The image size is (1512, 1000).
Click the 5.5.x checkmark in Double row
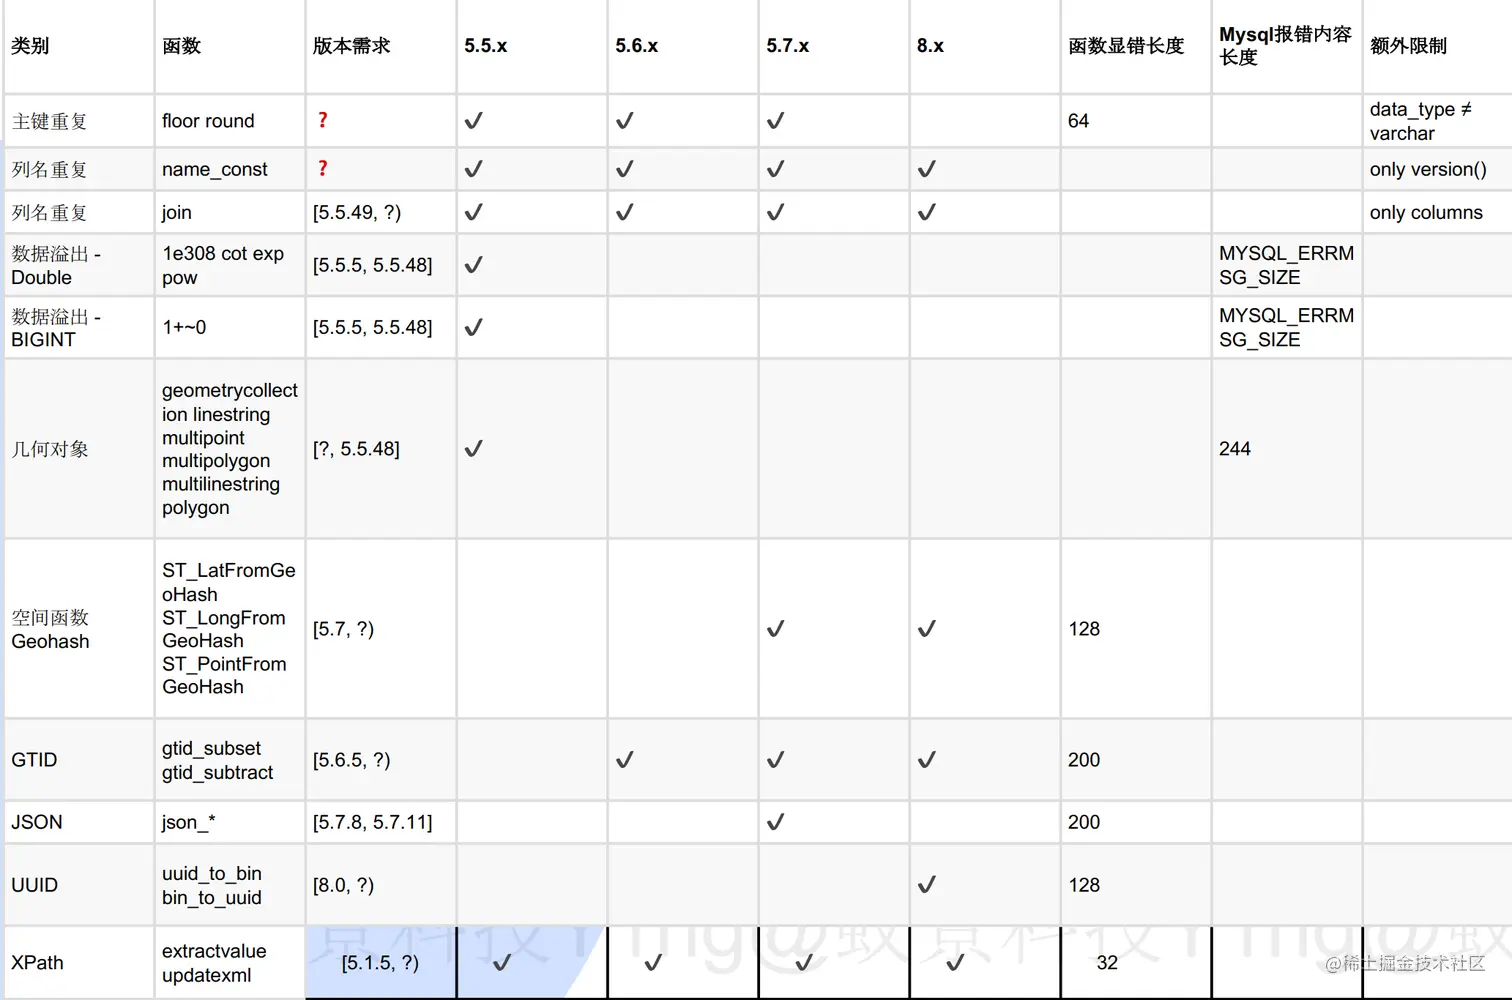point(474,265)
